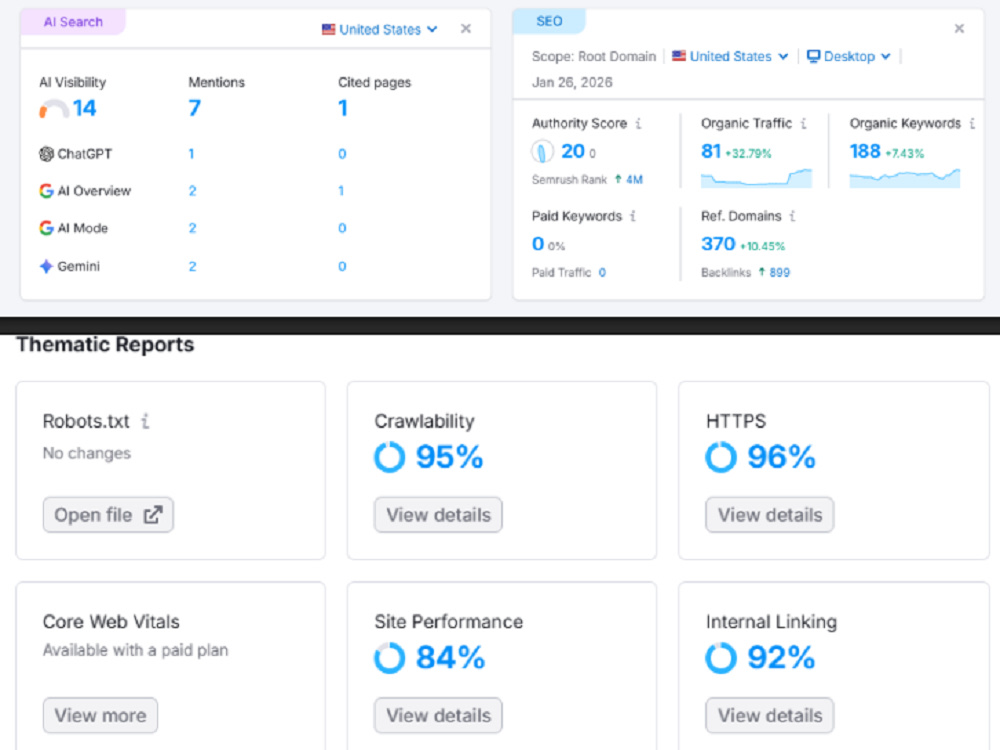Image resolution: width=1000 pixels, height=750 pixels.
Task: Click ChatGPT mentions count 1
Action: click(191, 154)
